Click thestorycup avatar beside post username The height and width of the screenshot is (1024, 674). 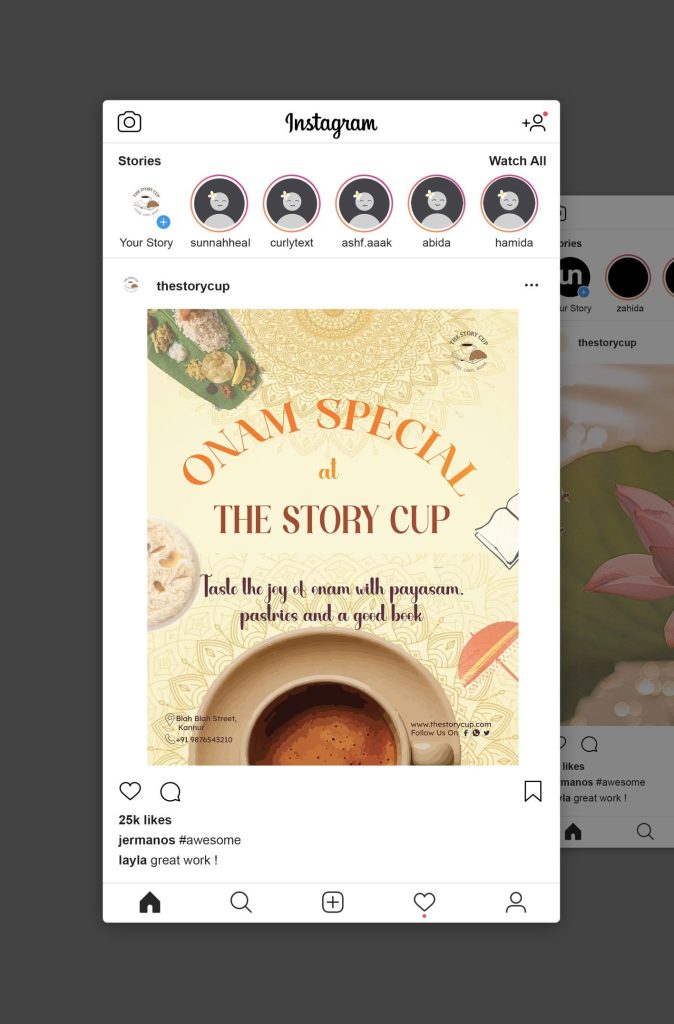coord(131,285)
